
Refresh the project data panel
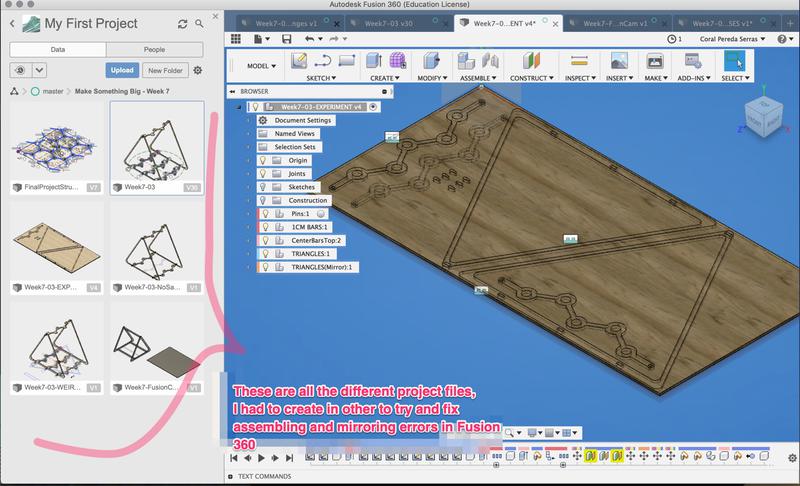click(x=182, y=24)
